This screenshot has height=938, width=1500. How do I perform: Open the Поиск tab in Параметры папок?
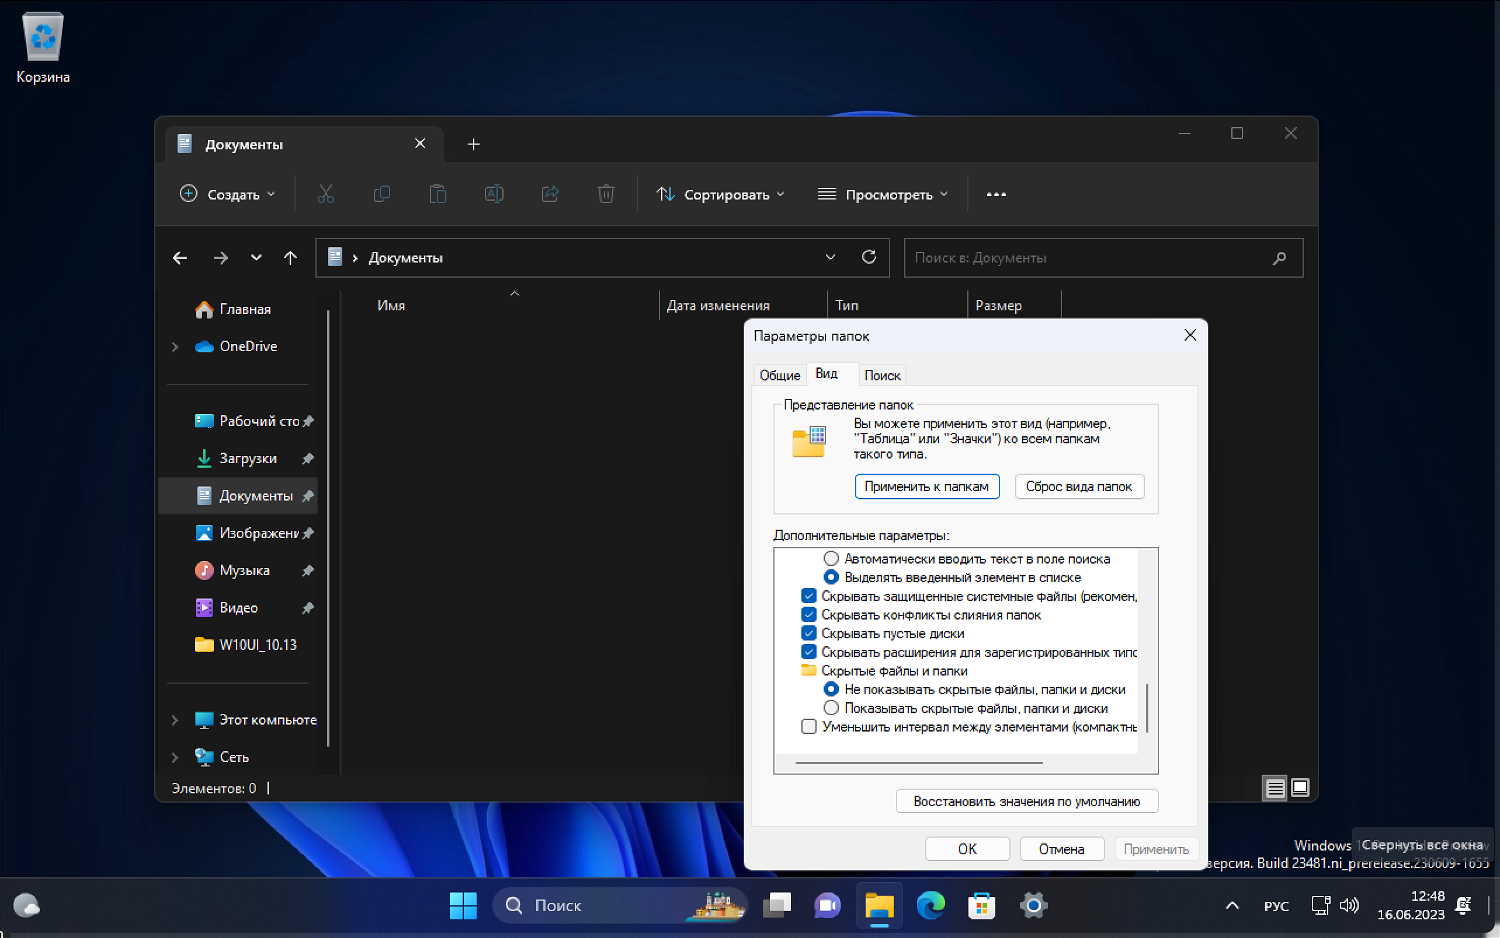tap(882, 374)
